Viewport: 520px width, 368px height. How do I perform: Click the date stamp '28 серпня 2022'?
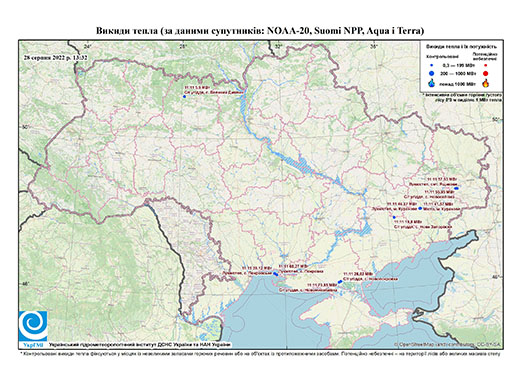point(56,57)
